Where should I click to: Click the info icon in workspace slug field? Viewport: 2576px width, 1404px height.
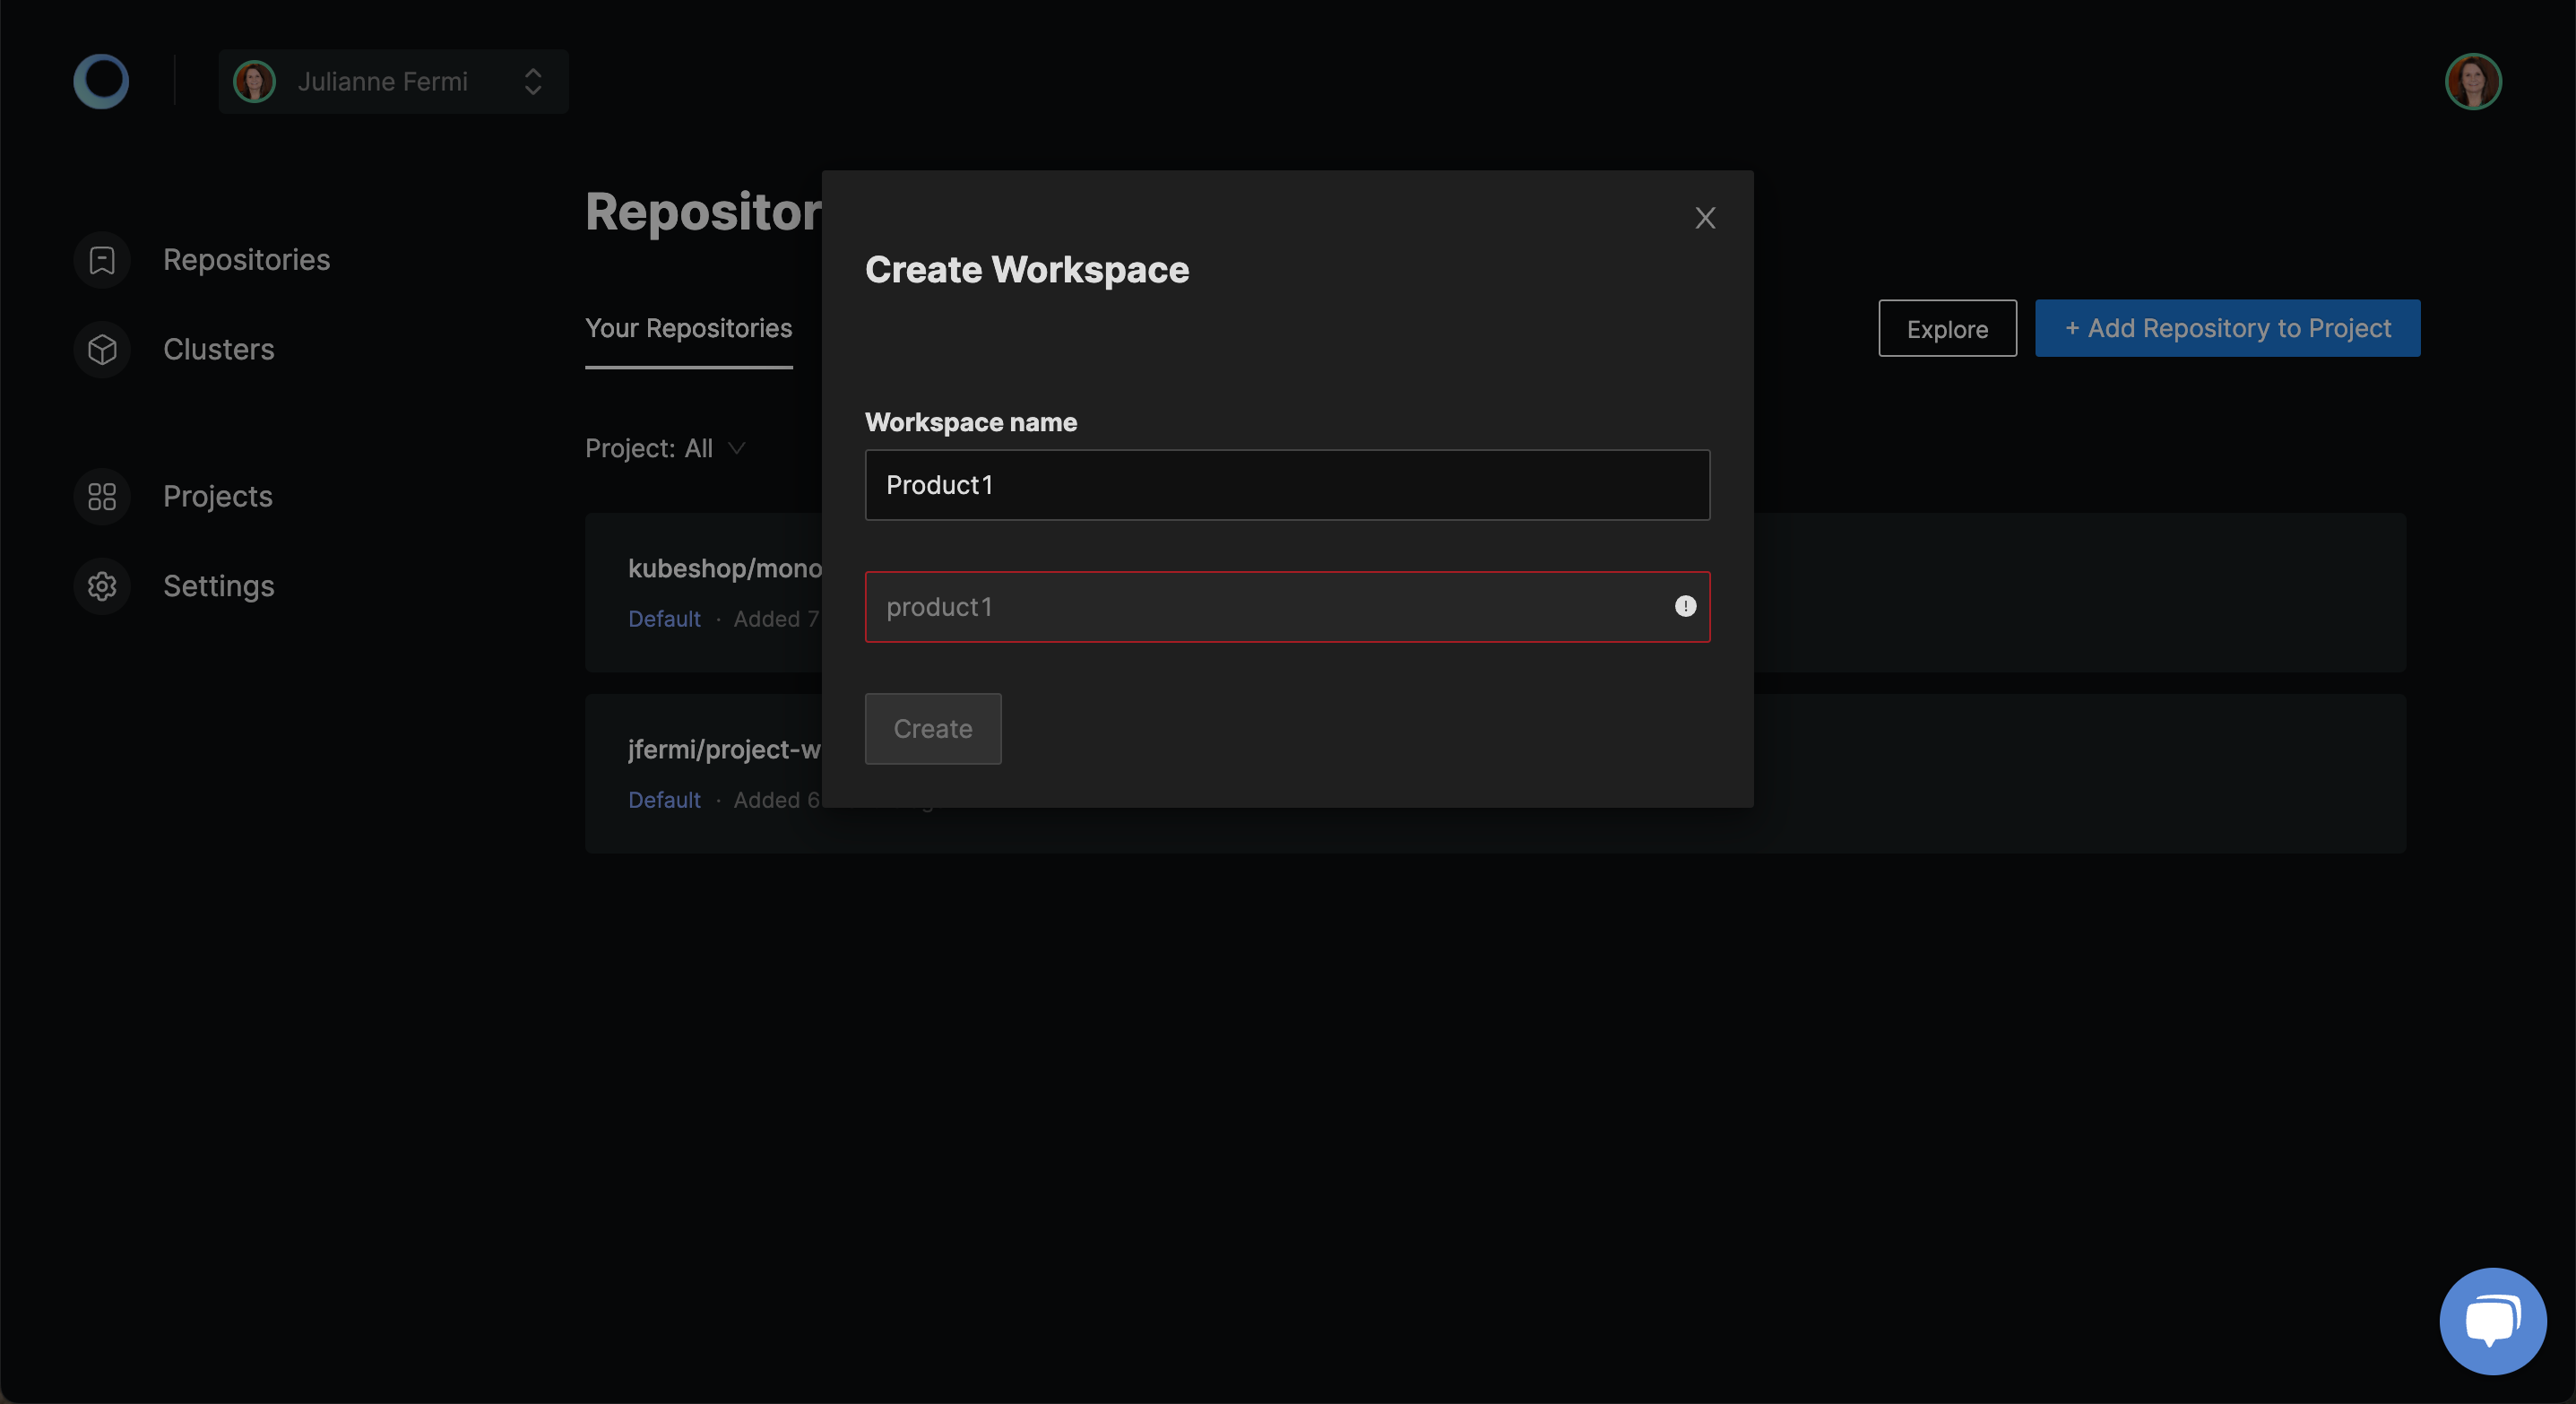(x=1682, y=605)
